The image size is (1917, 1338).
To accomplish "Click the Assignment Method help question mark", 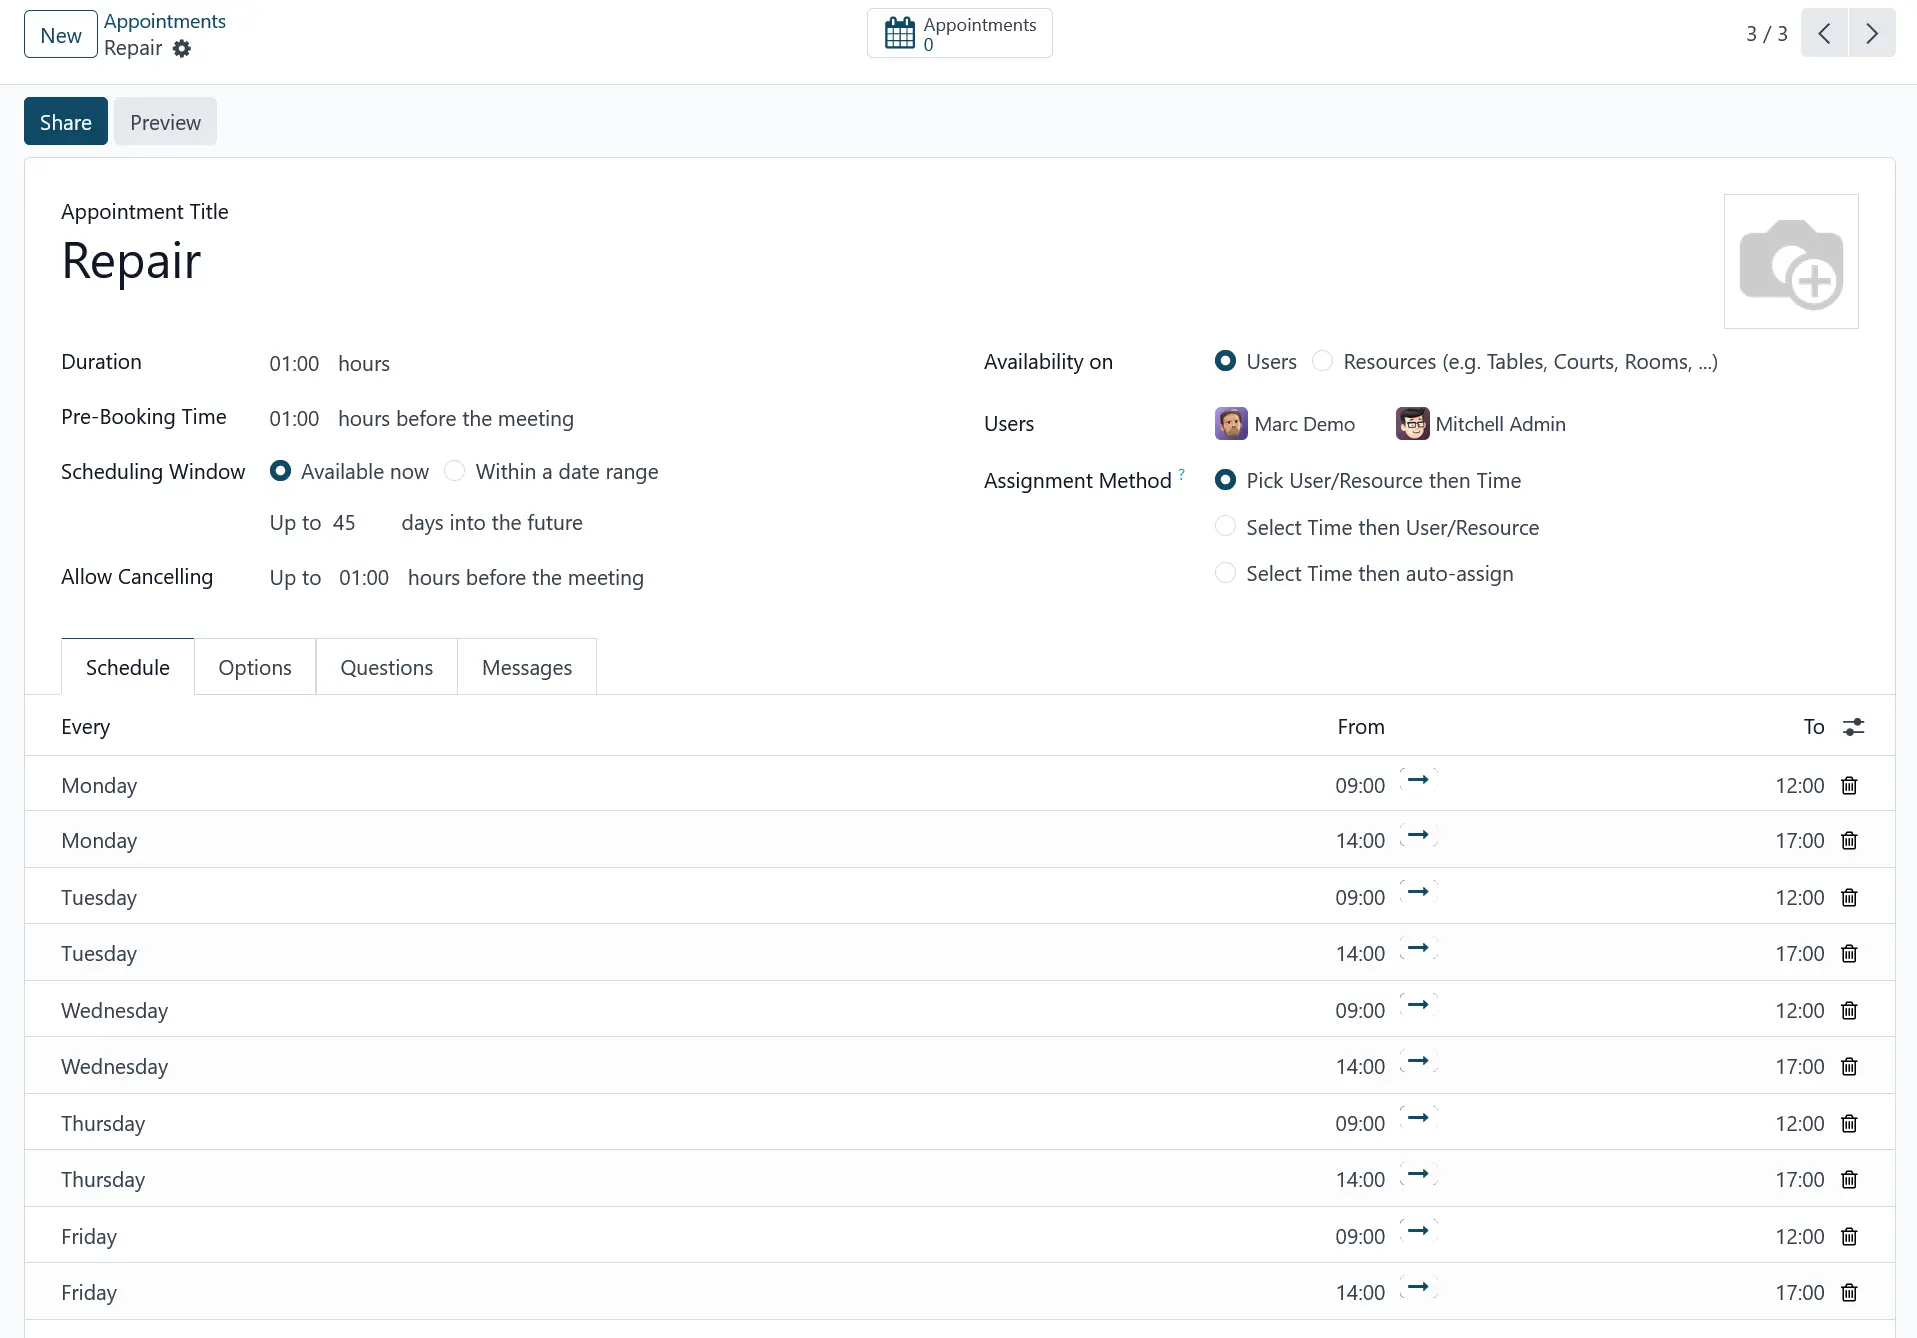I will tap(1181, 474).
